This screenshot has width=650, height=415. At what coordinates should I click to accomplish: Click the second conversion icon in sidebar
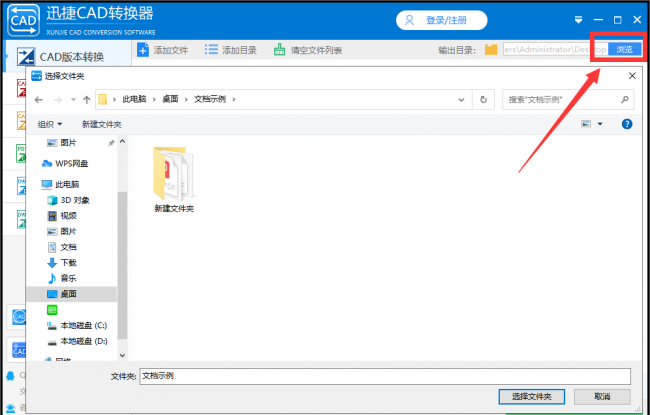(x=21, y=88)
